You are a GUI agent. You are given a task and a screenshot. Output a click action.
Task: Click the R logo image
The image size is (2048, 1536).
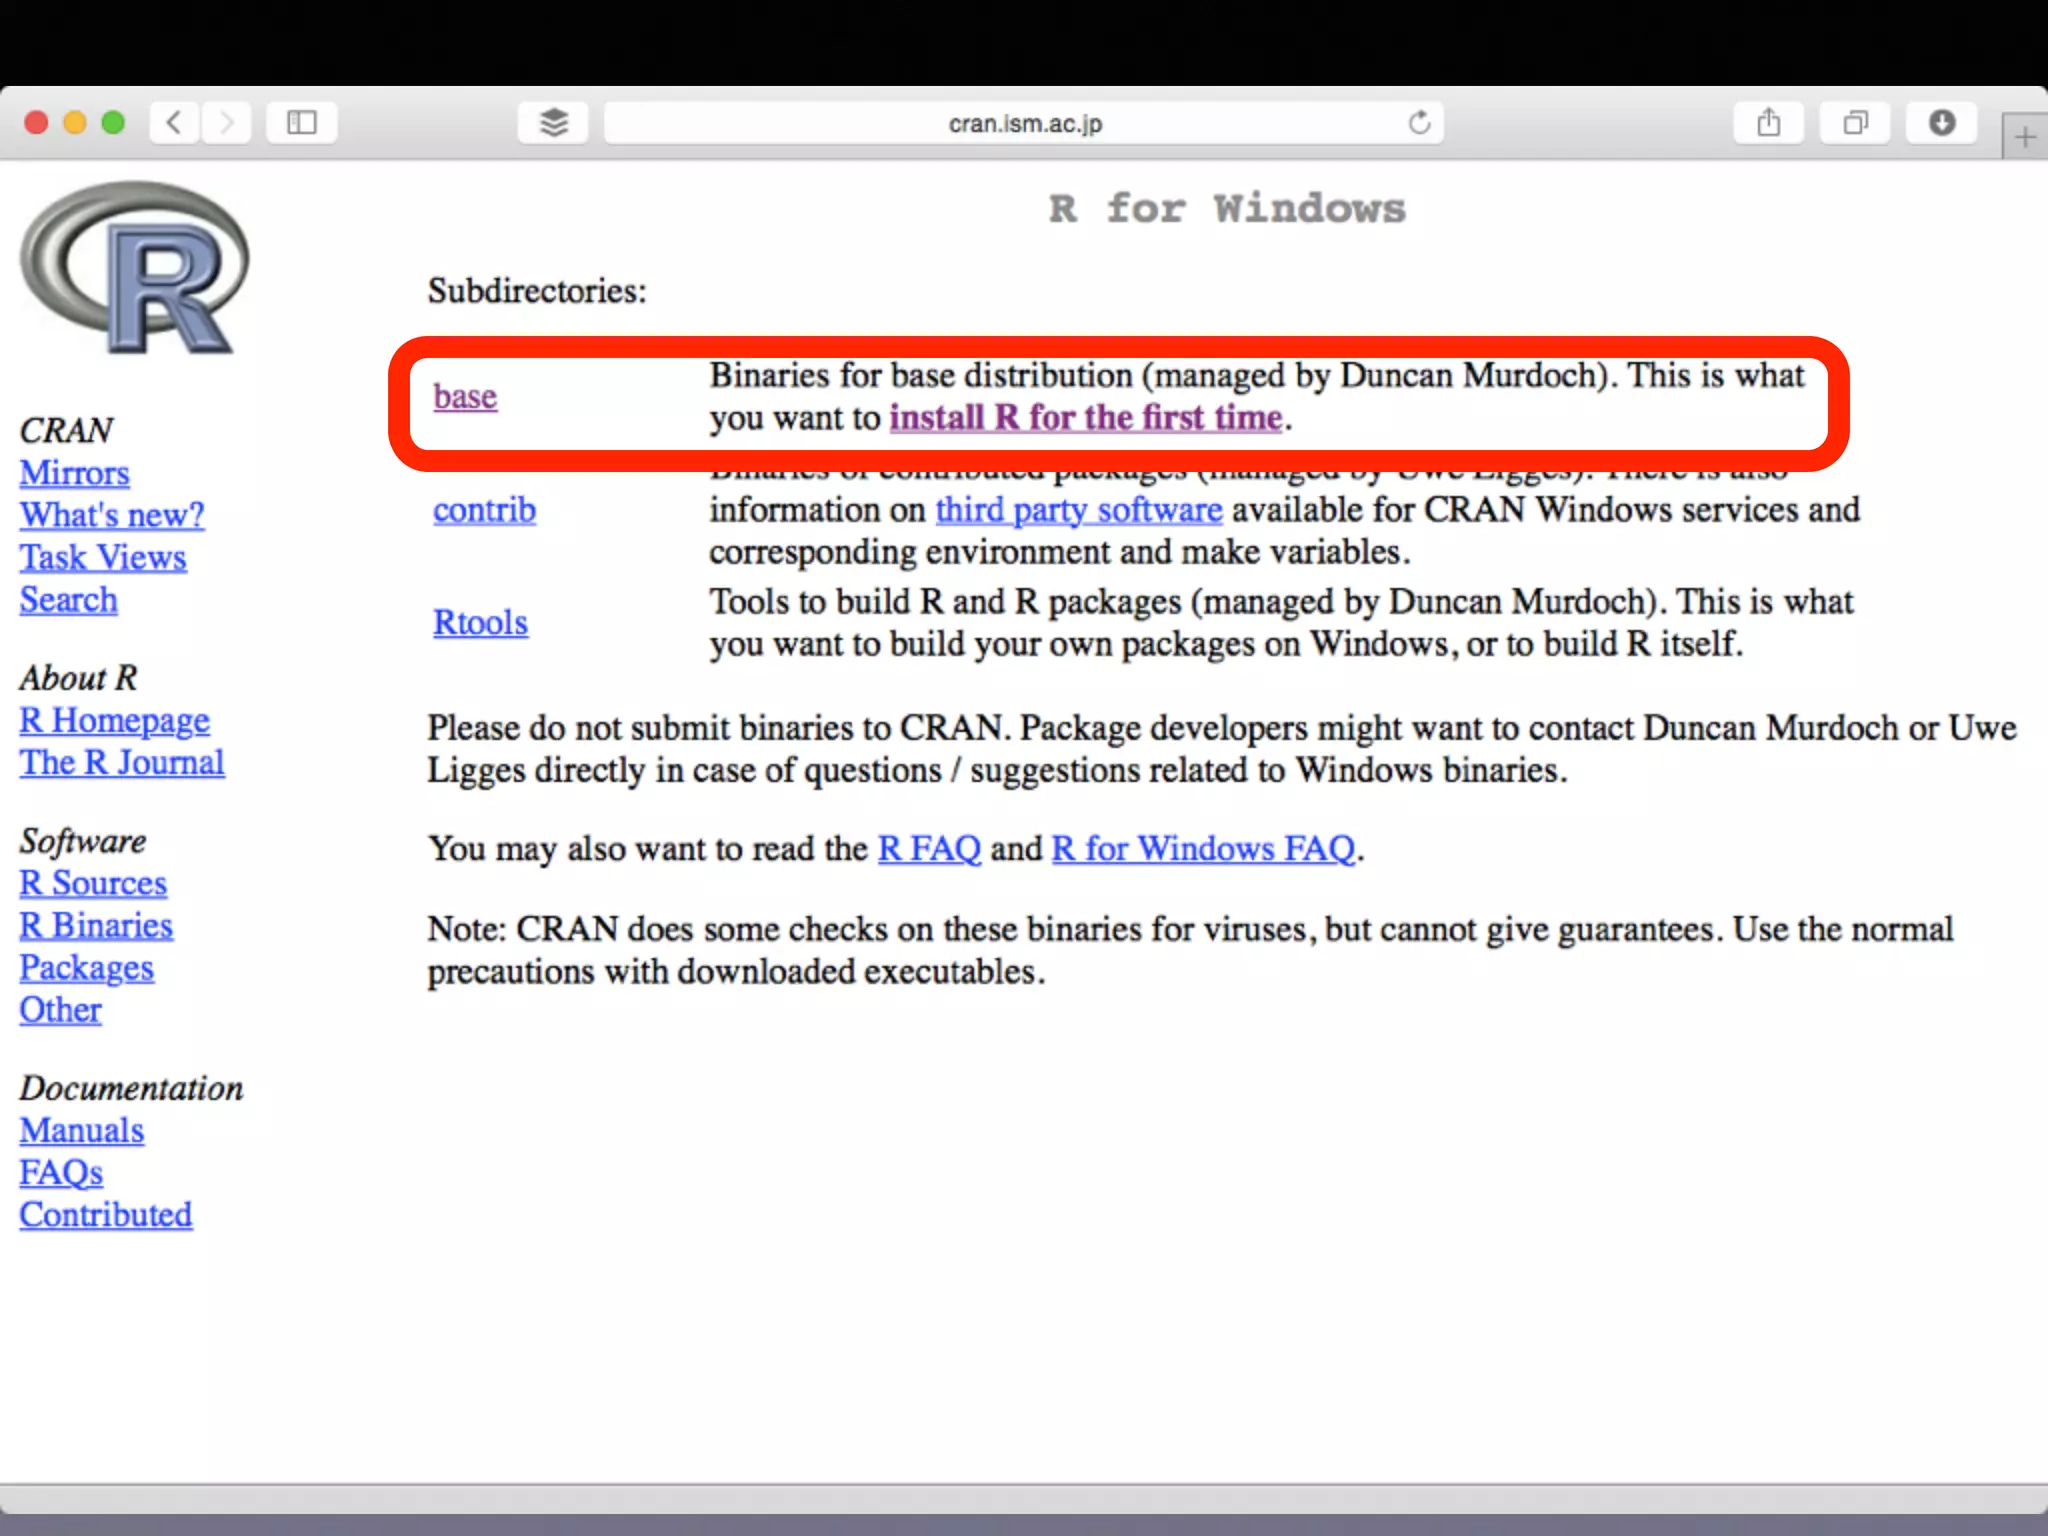(135, 267)
